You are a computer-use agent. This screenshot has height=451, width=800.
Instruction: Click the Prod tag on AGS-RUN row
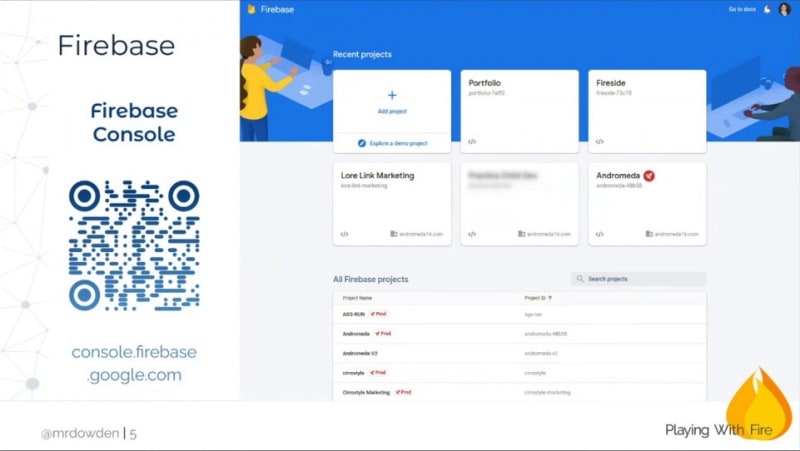click(379, 314)
